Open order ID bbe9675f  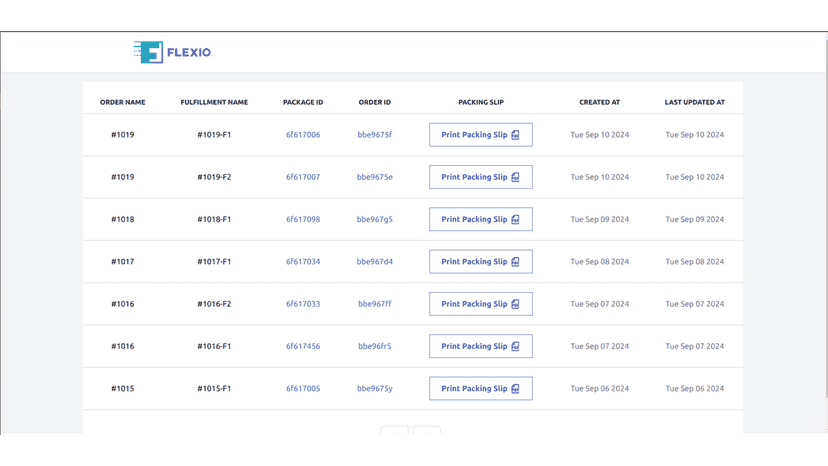coord(375,135)
